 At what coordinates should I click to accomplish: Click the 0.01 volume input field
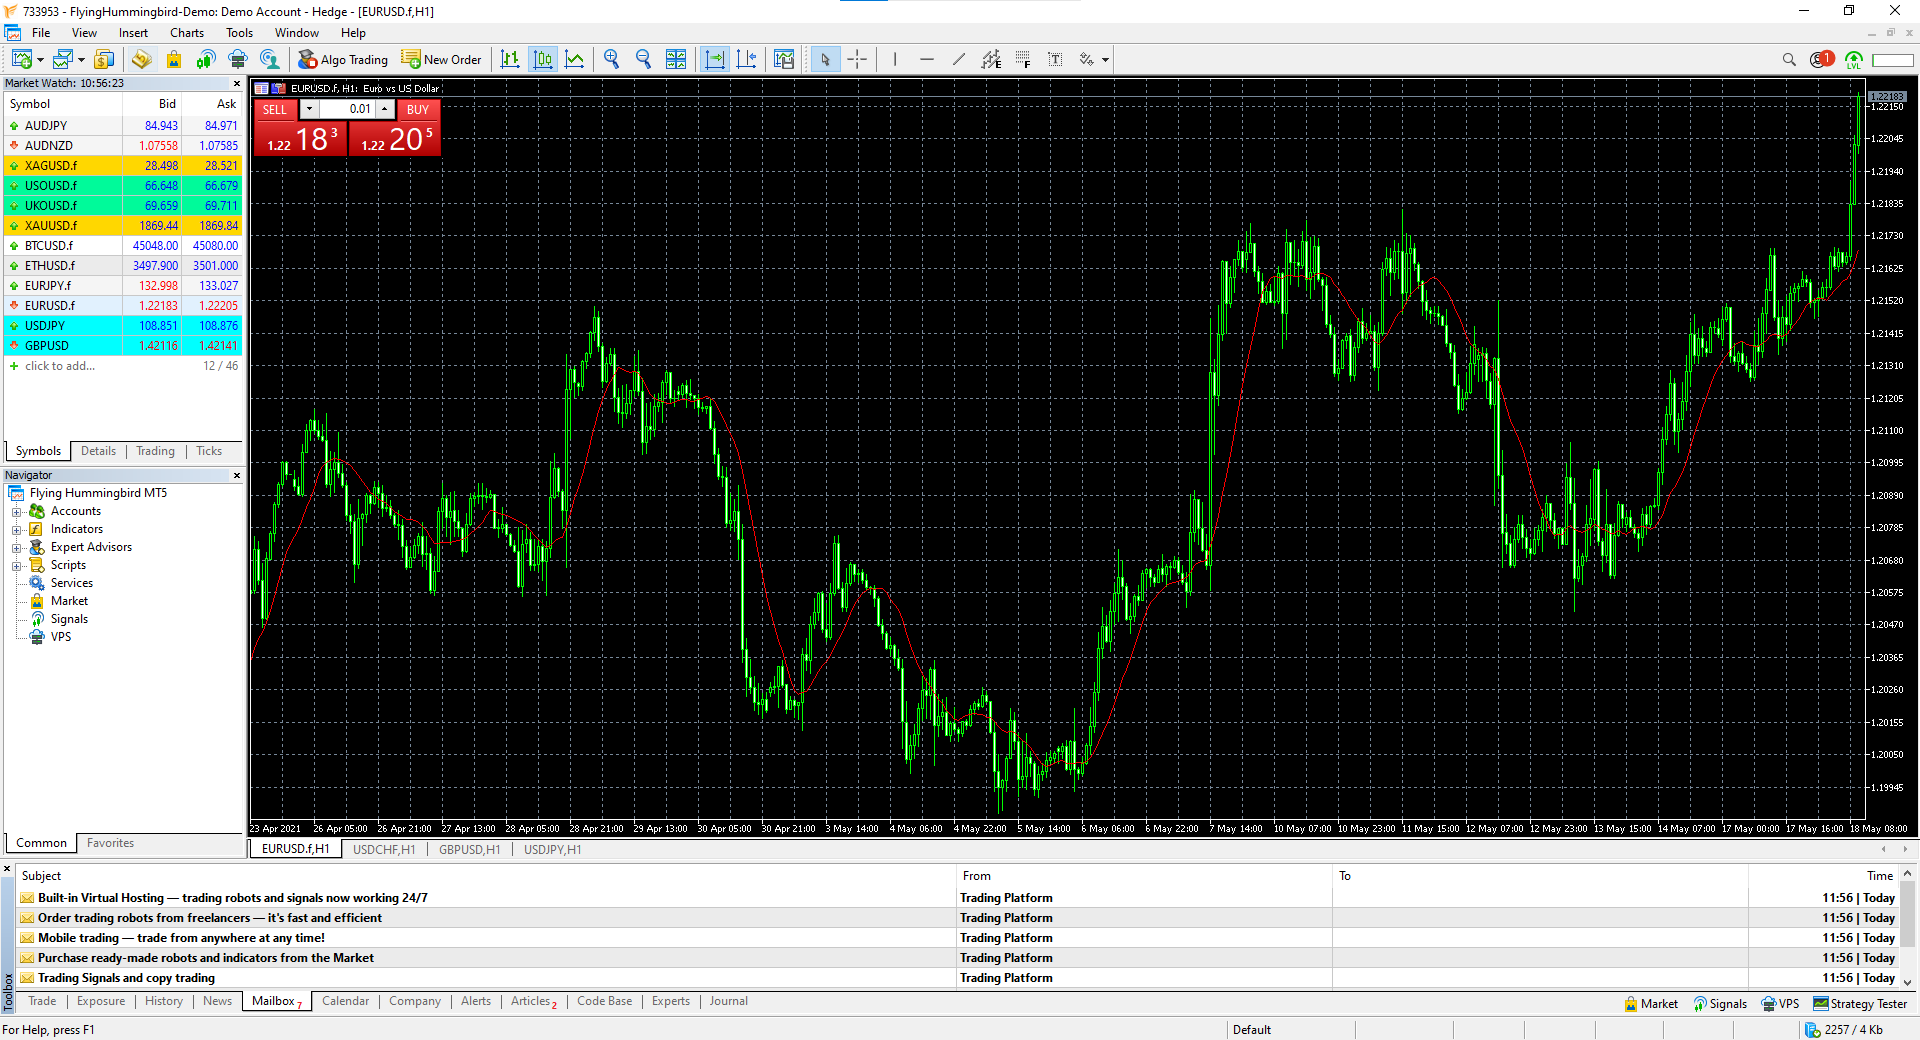point(347,109)
